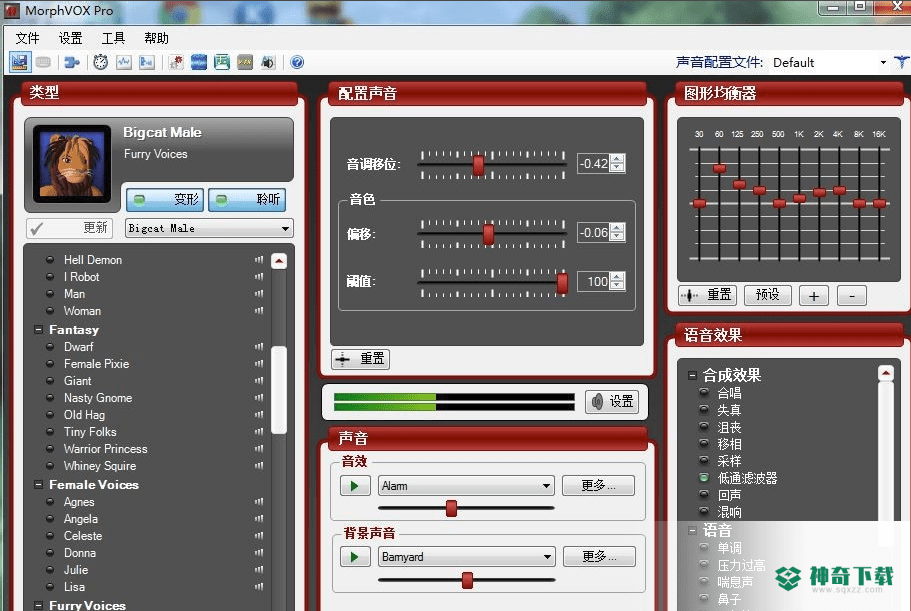Click the equalizer minus button
The width and height of the screenshot is (911, 611).
tap(852, 296)
